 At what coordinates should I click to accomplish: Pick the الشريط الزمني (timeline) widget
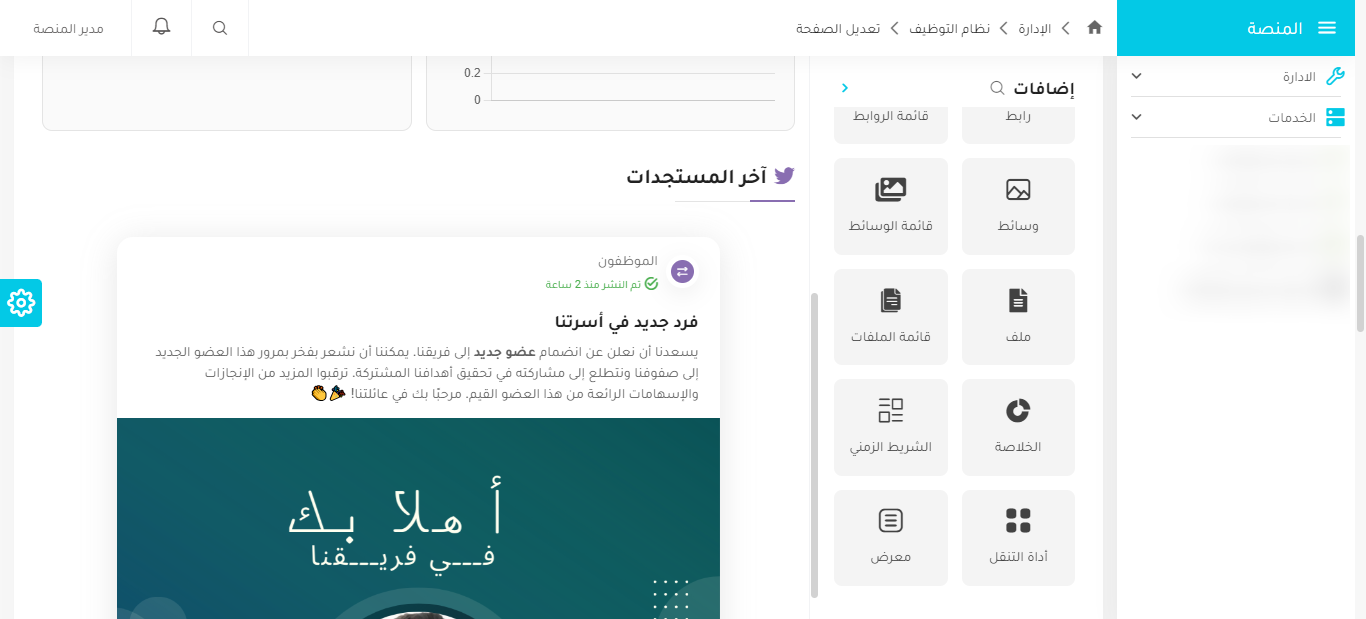pos(890,427)
